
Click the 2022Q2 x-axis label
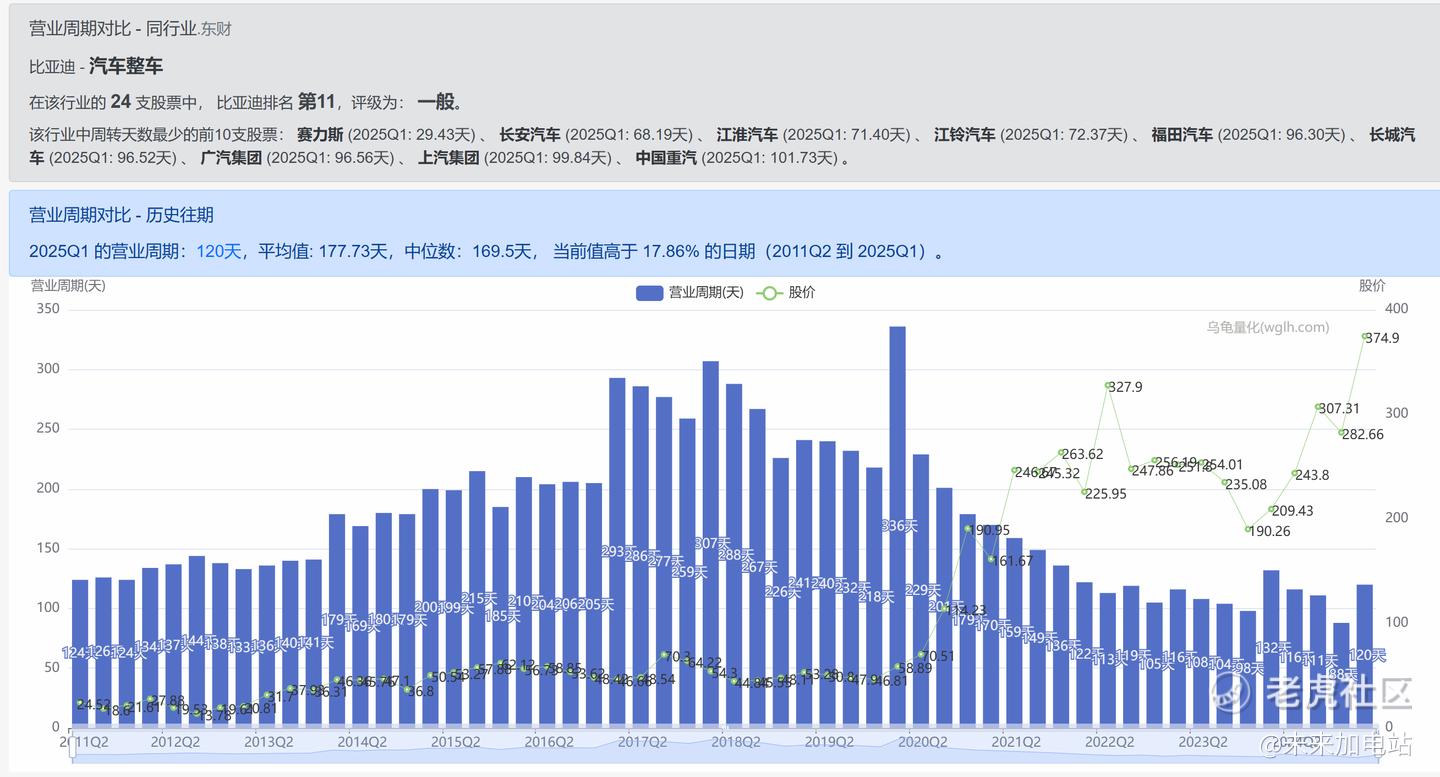tap(1109, 742)
